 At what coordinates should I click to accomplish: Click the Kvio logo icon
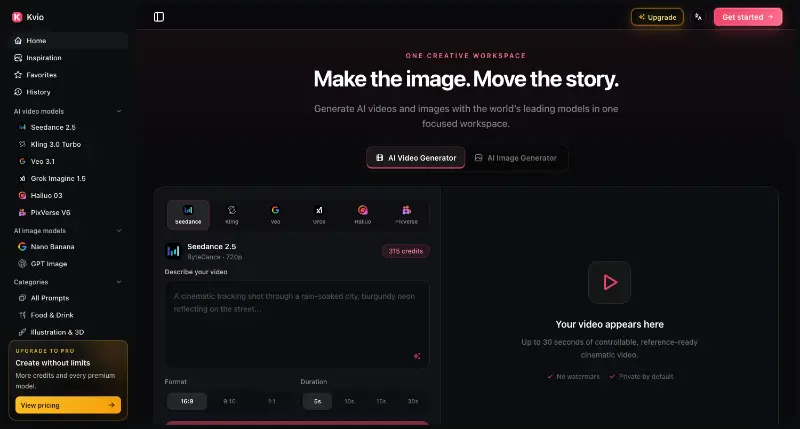tap(17, 17)
